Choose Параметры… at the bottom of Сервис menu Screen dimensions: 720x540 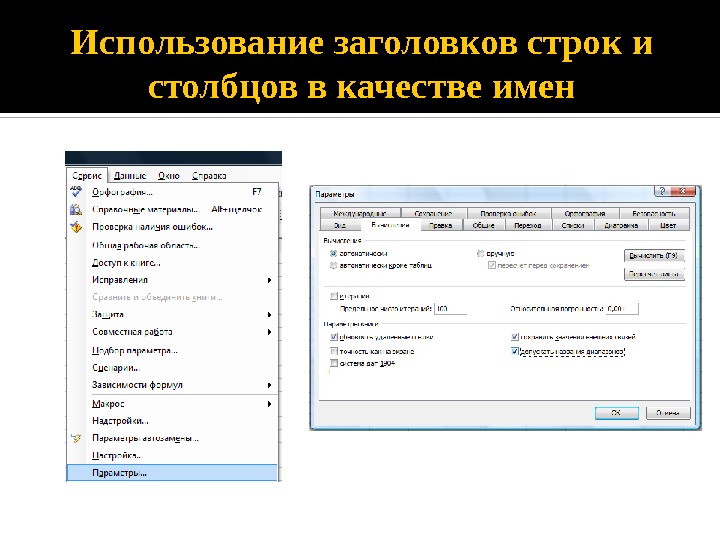[x=172, y=473]
